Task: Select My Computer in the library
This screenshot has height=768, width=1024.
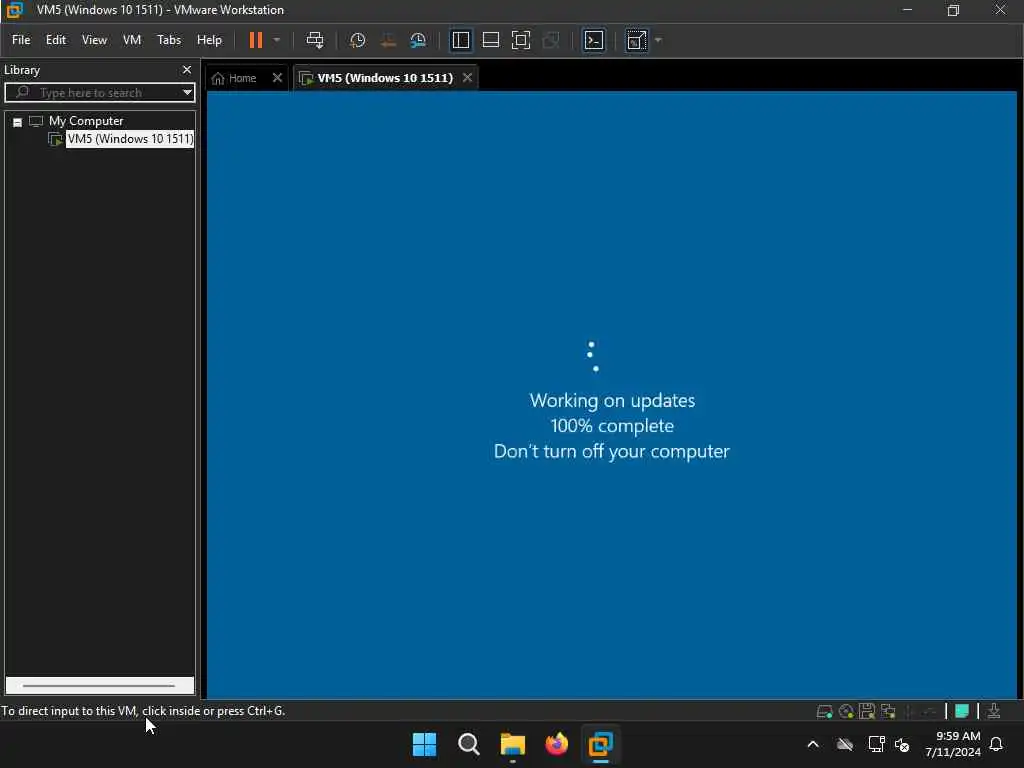Action: point(86,121)
